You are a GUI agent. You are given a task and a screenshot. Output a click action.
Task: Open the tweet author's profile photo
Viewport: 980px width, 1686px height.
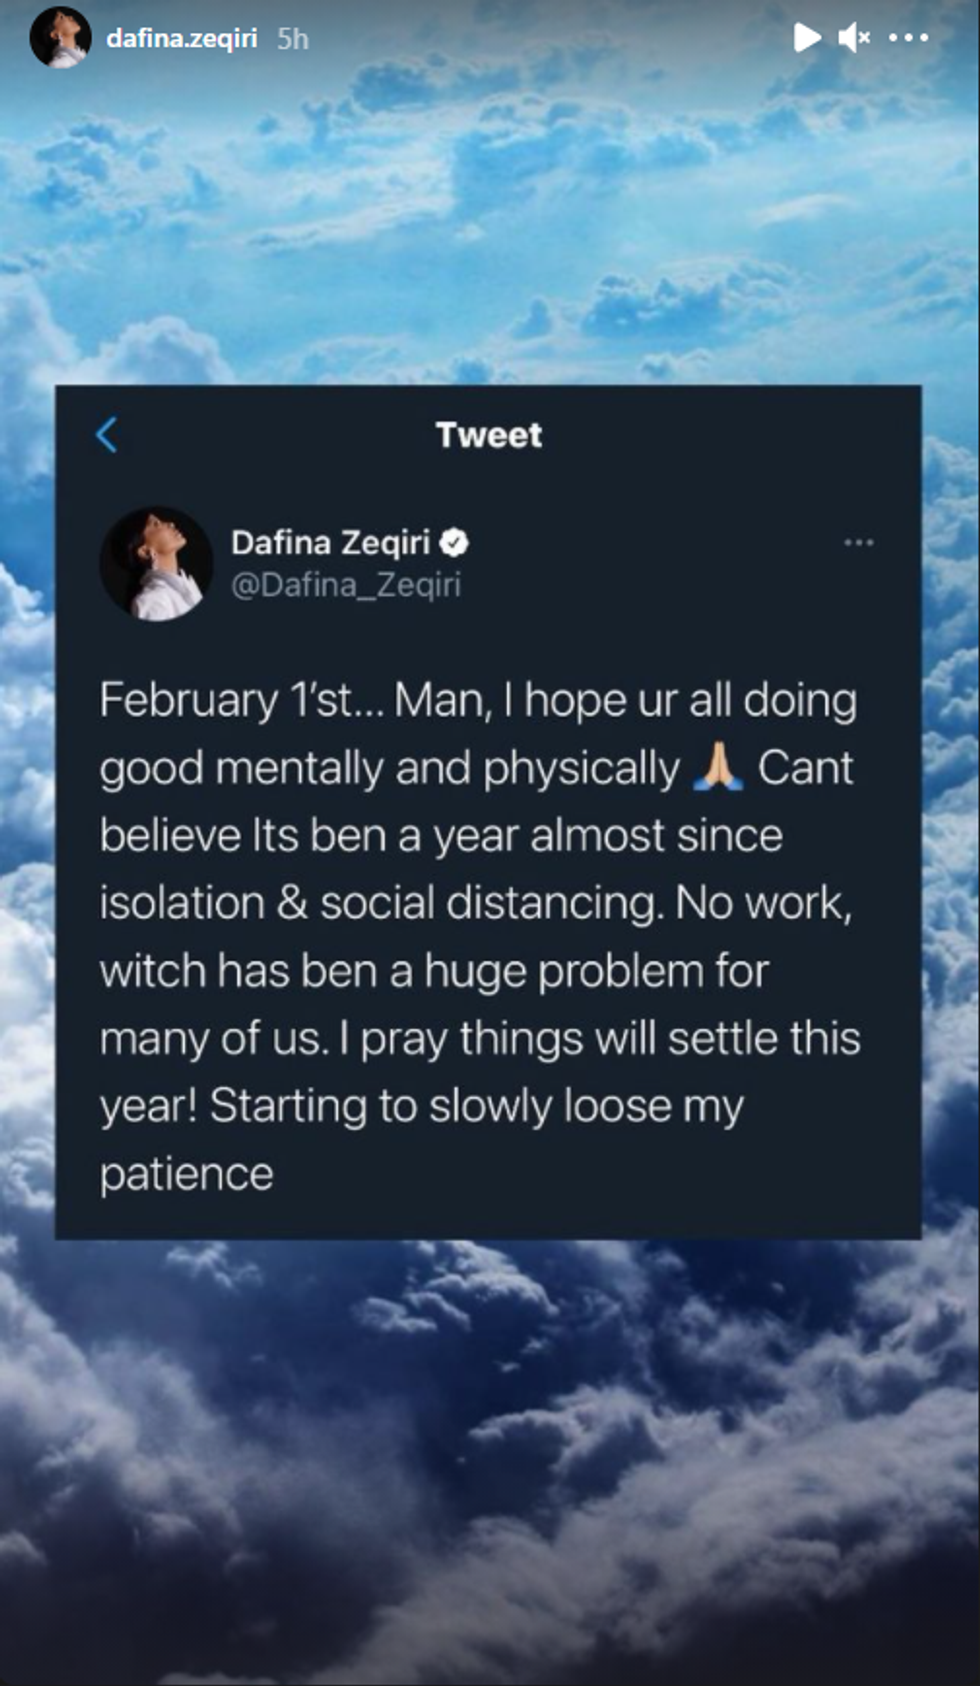[156, 563]
